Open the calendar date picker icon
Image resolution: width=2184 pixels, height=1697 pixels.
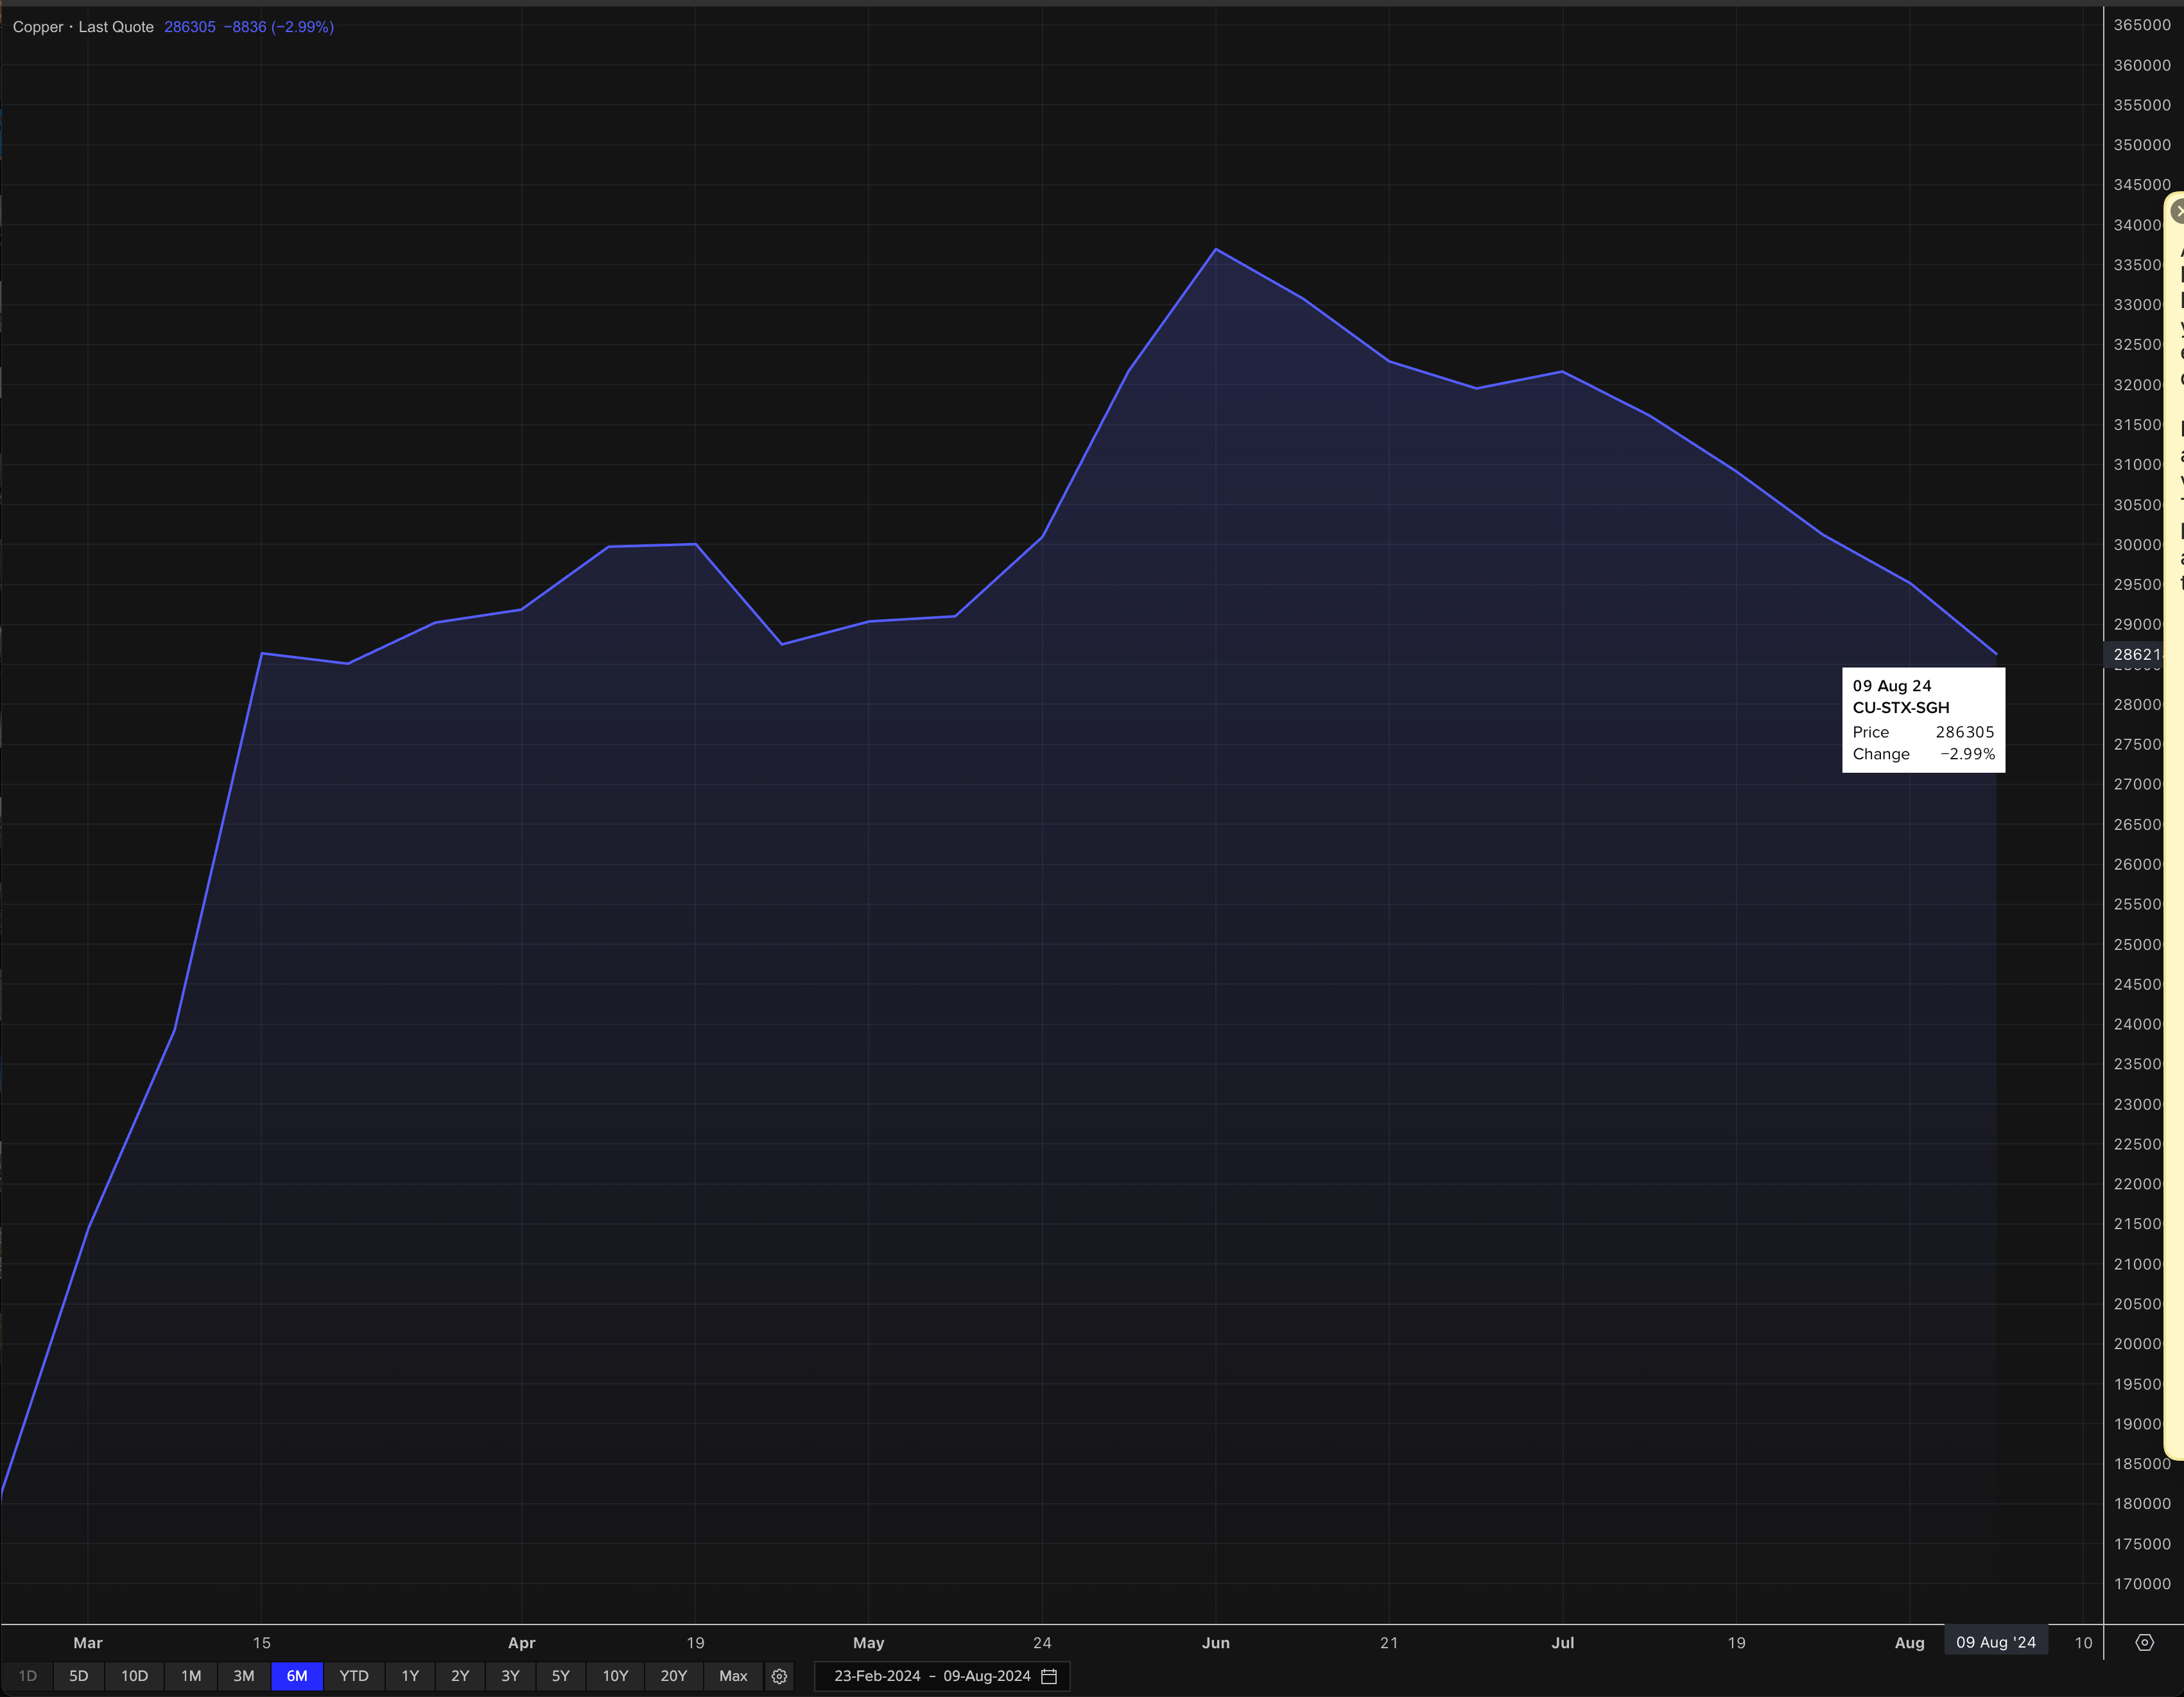click(x=1049, y=1676)
